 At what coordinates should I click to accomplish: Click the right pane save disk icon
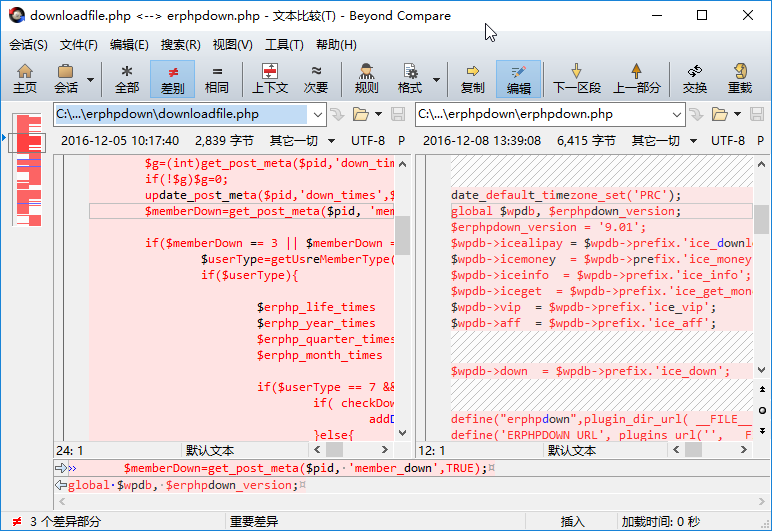(757, 115)
